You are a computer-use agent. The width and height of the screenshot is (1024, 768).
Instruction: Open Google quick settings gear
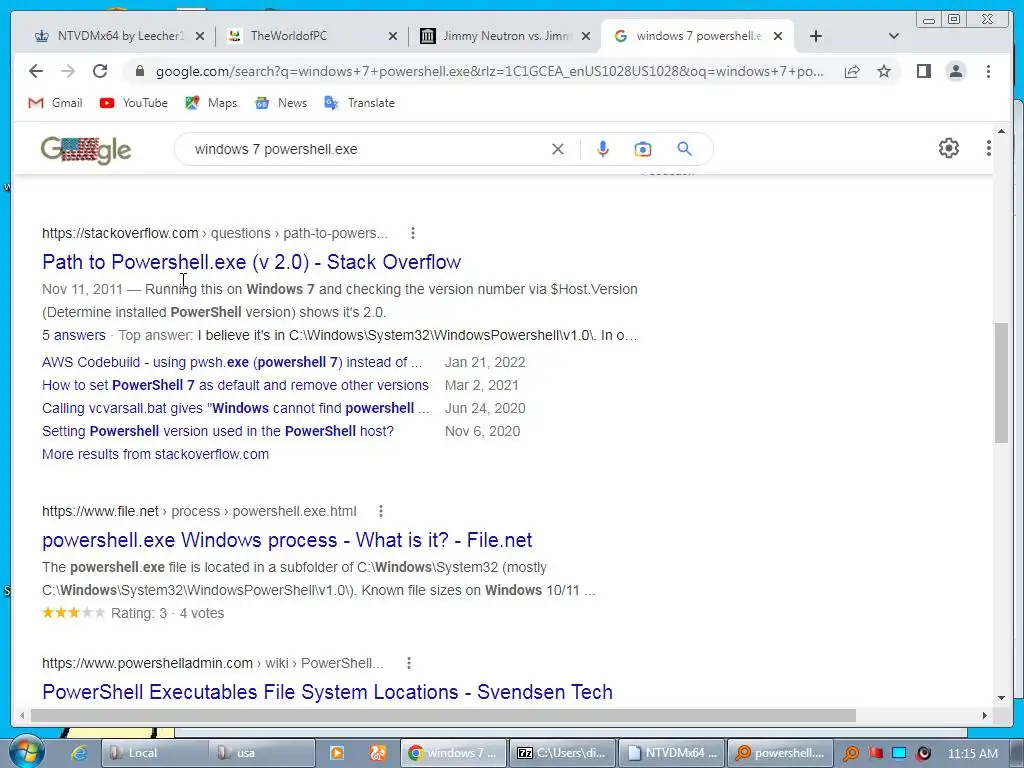(x=948, y=148)
